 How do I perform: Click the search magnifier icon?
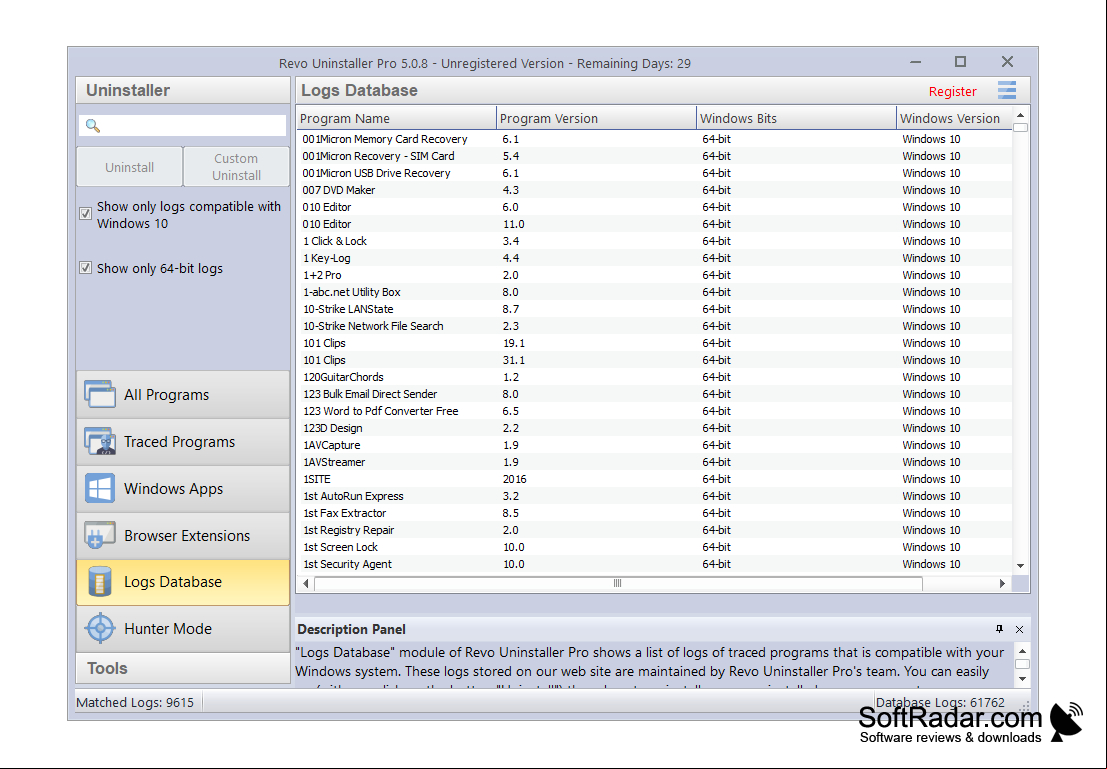tap(92, 126)
